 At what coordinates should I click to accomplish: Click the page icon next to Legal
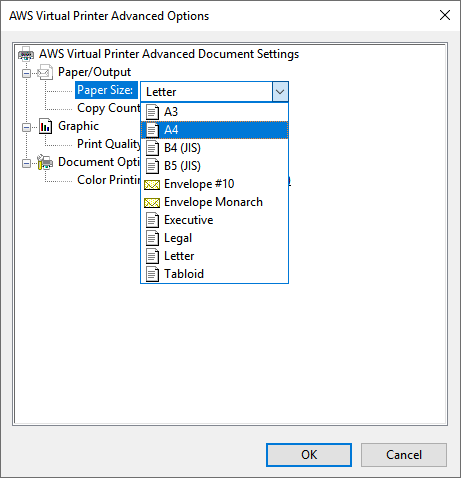[x=152, y=238]
